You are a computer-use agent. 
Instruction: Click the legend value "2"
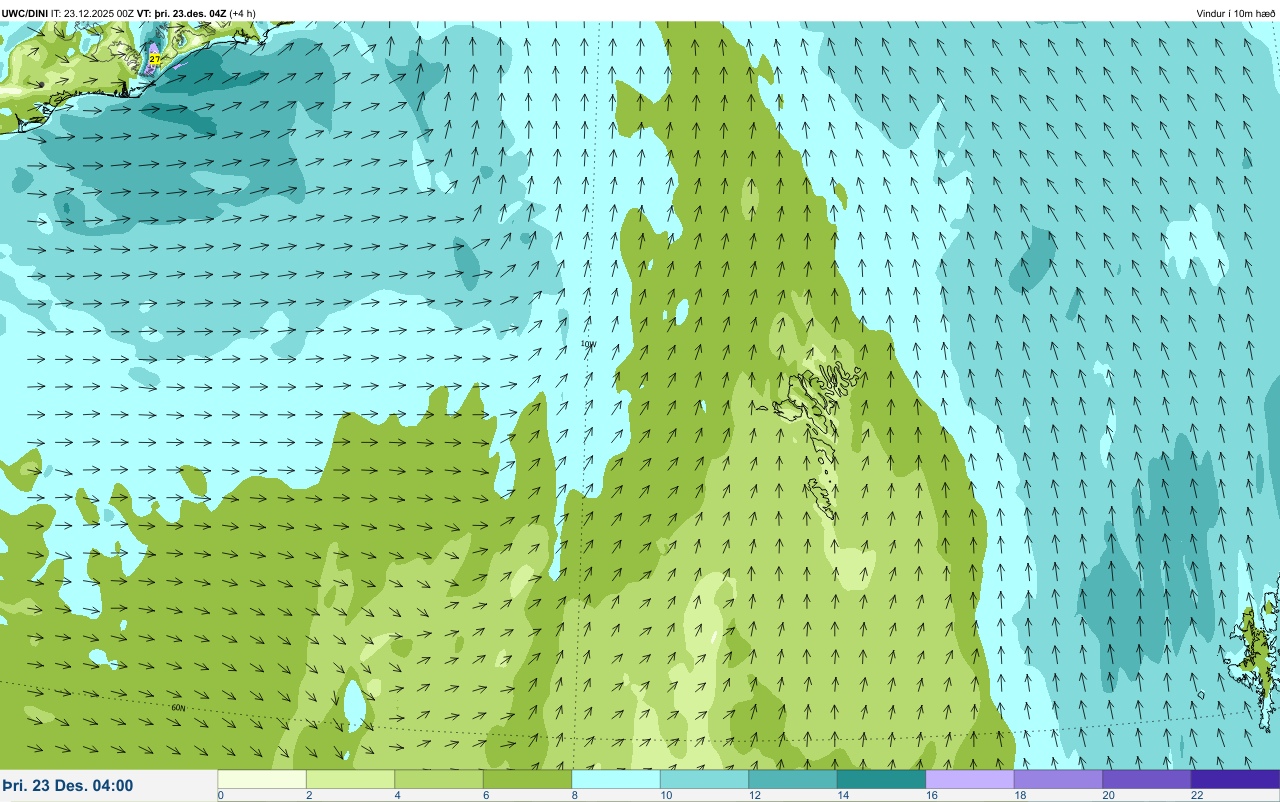309,795
